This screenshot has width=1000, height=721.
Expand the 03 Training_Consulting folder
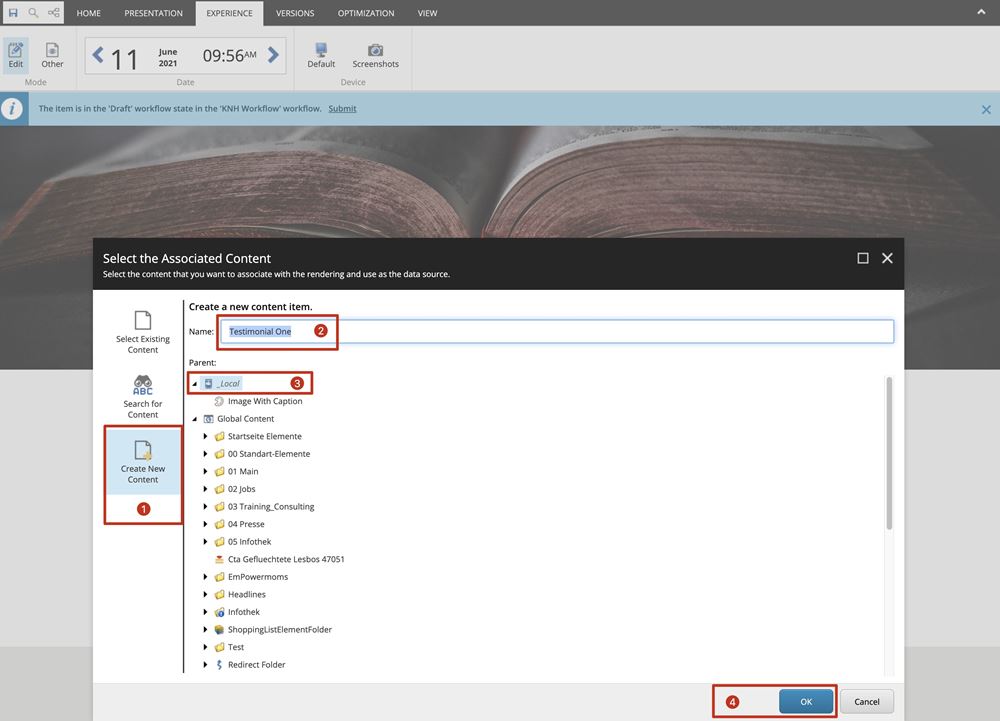tap(206, 507)
